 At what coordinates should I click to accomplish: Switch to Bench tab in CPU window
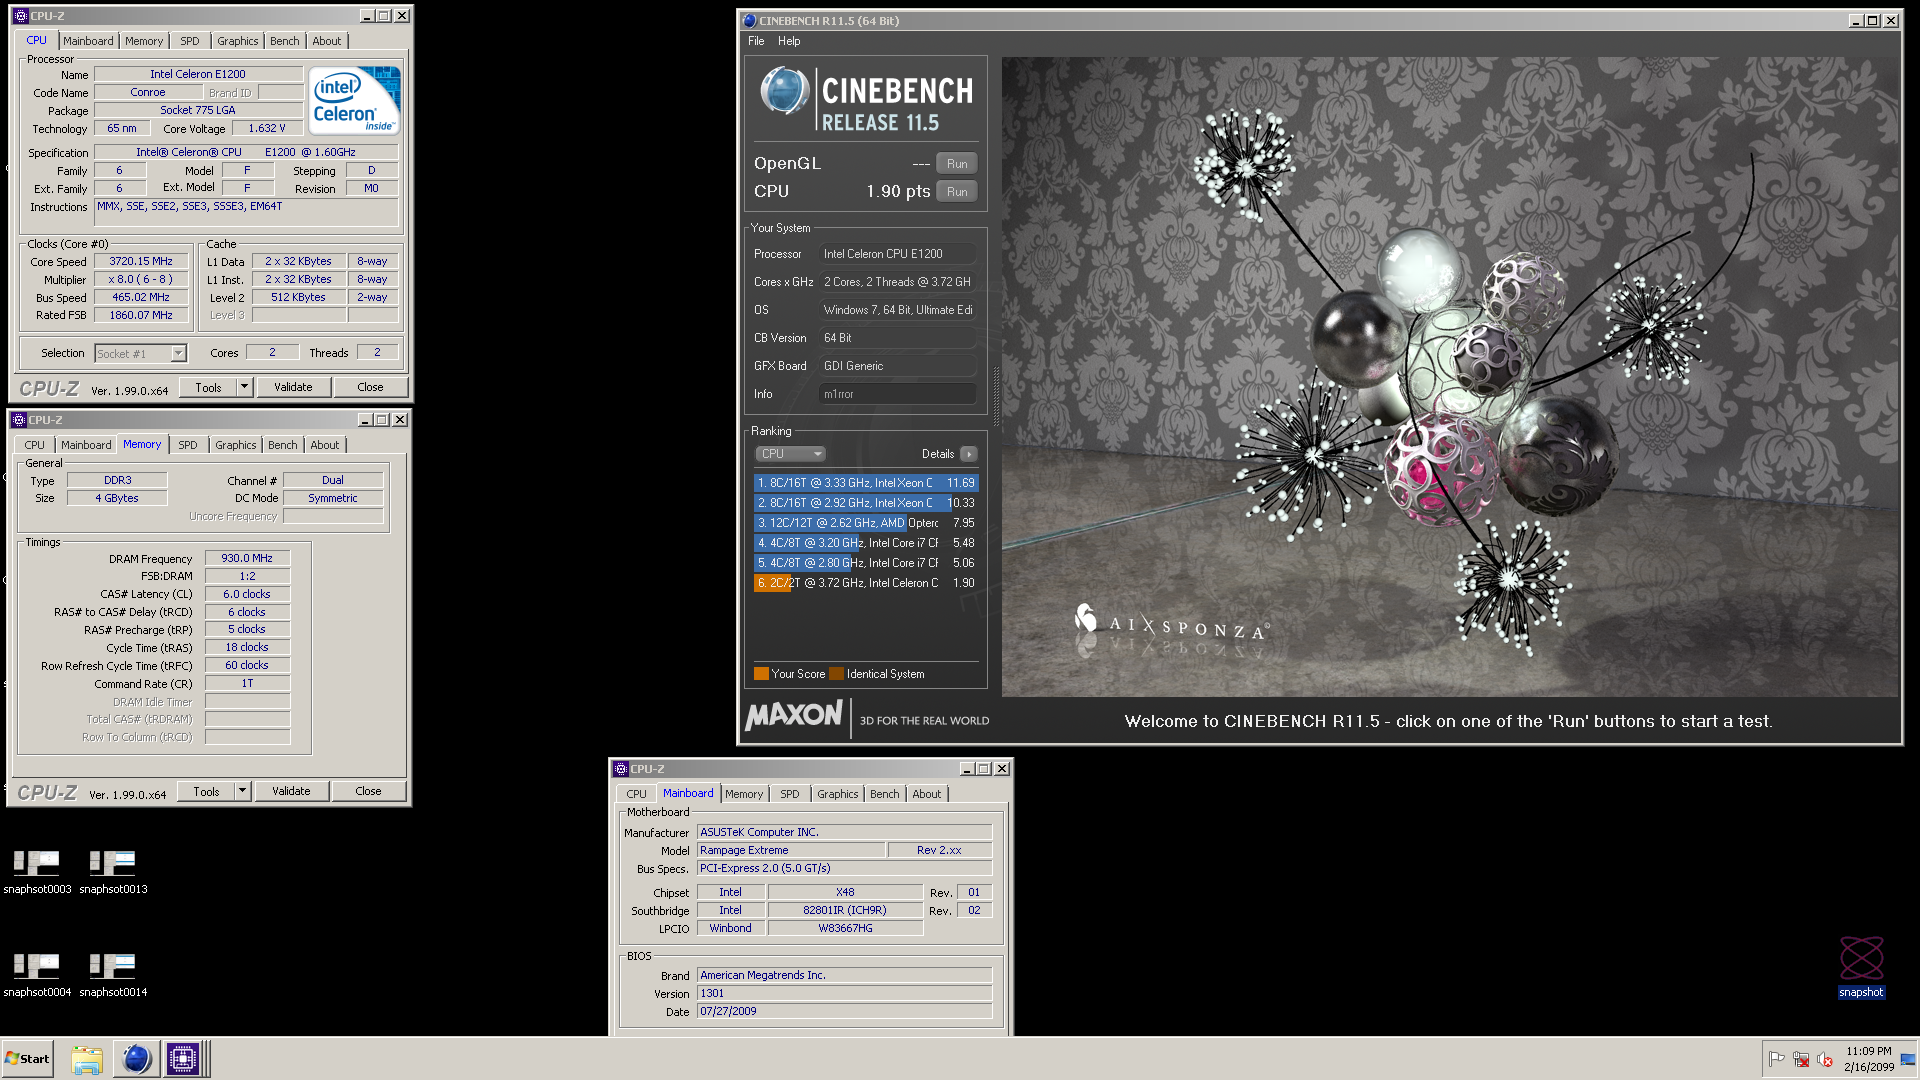285,41
